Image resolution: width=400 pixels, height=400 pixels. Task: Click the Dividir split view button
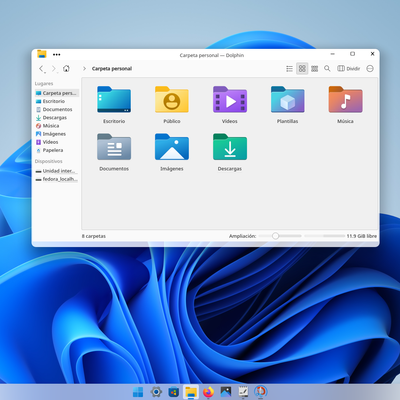(349, 69)
